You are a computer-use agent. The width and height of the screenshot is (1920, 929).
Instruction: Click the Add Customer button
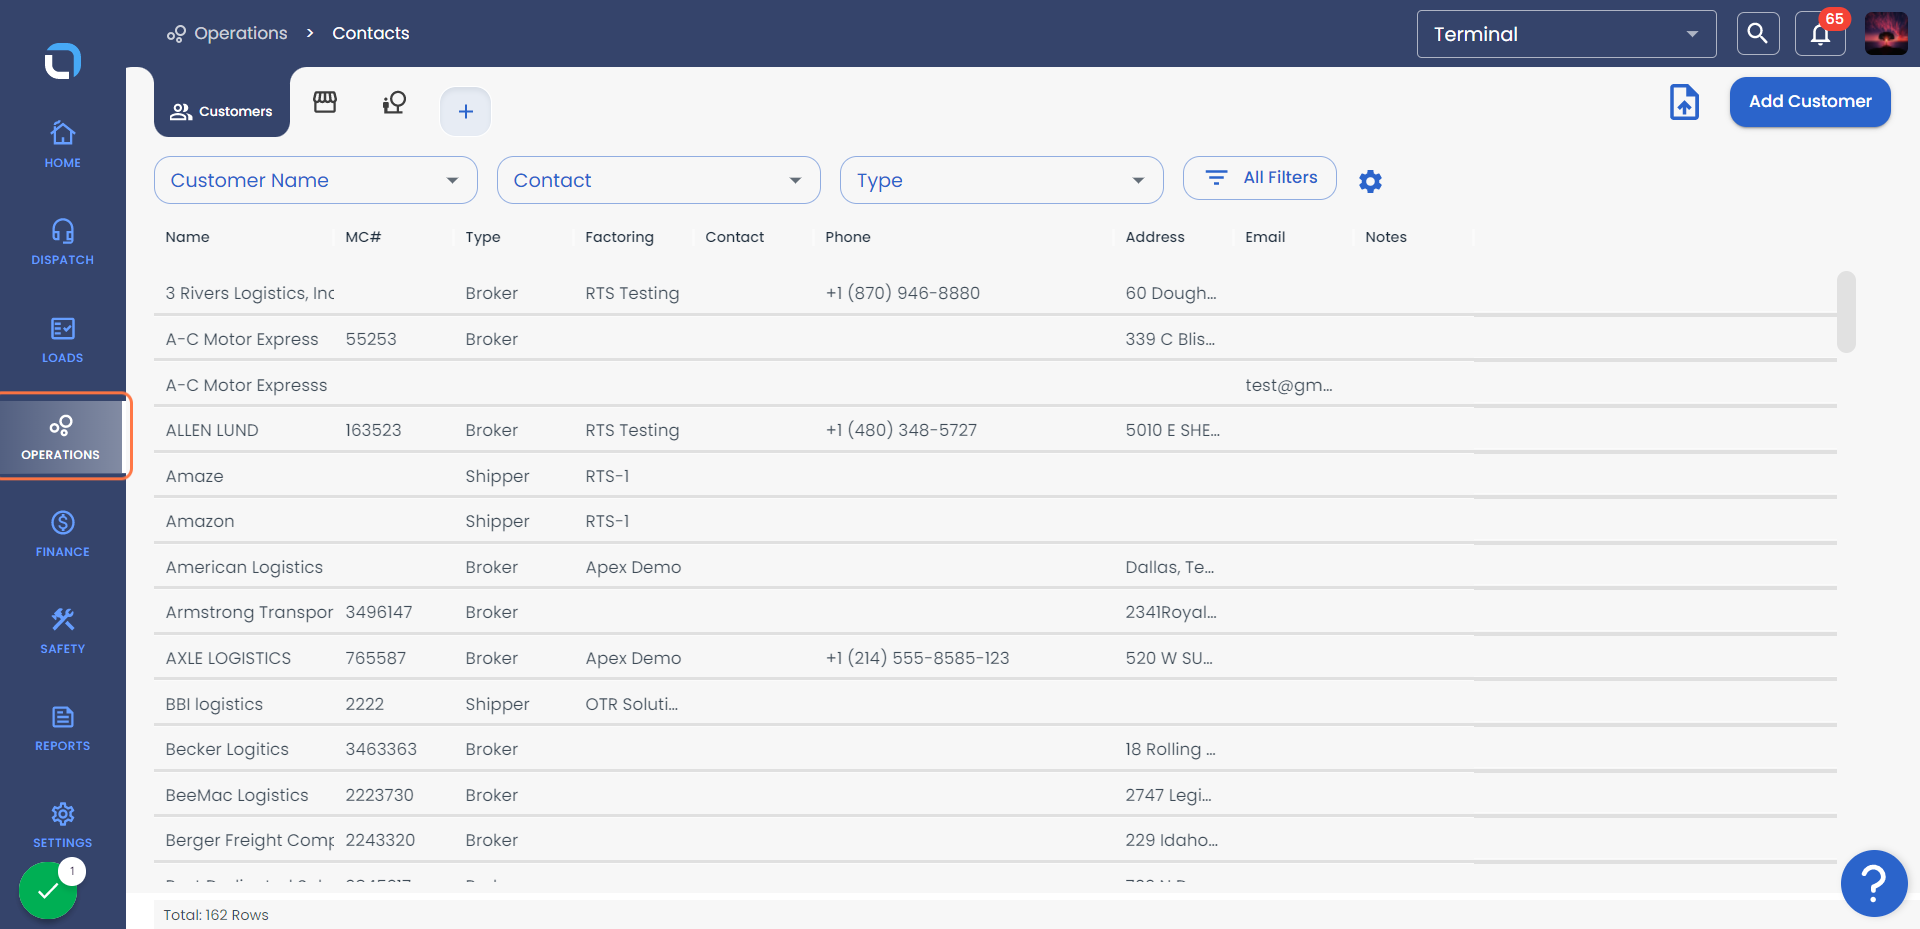1810,102
